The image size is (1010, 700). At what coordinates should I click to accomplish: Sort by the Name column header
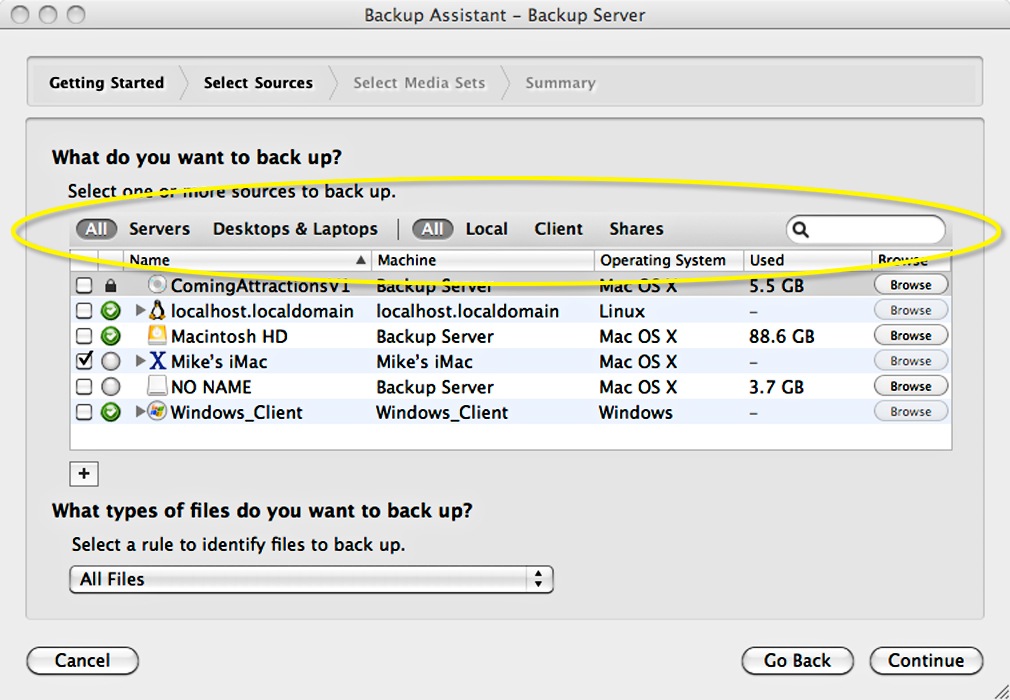[247, 260]
